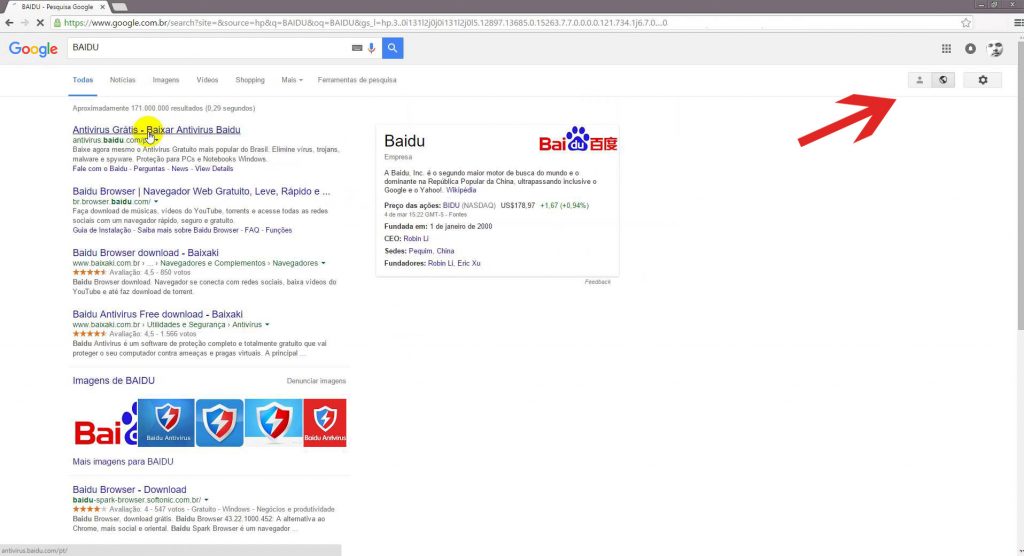Switch to the Vídeos tab

coord(207,80)
